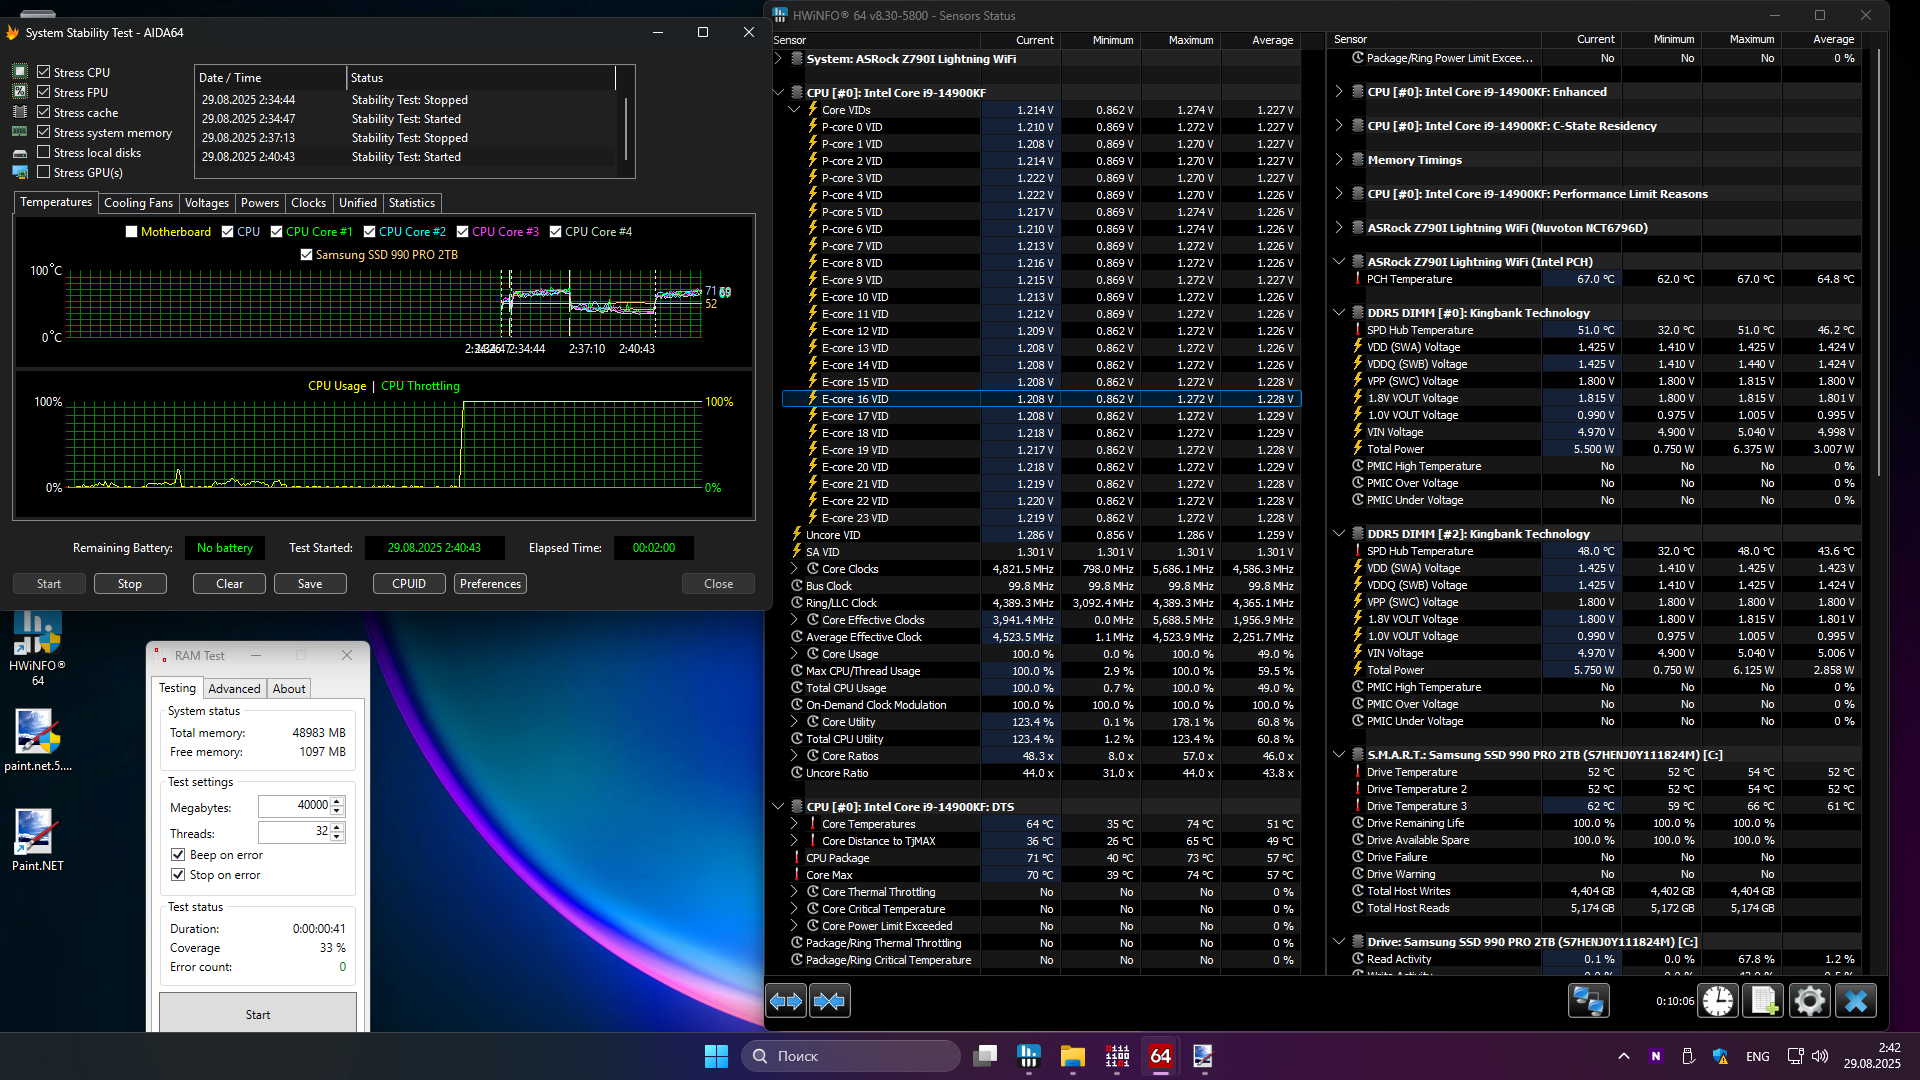The height and width of the screenshot is (1080, 1920).
Task: Open Statistics tab in AIDA64
Action: pos(412,203)
